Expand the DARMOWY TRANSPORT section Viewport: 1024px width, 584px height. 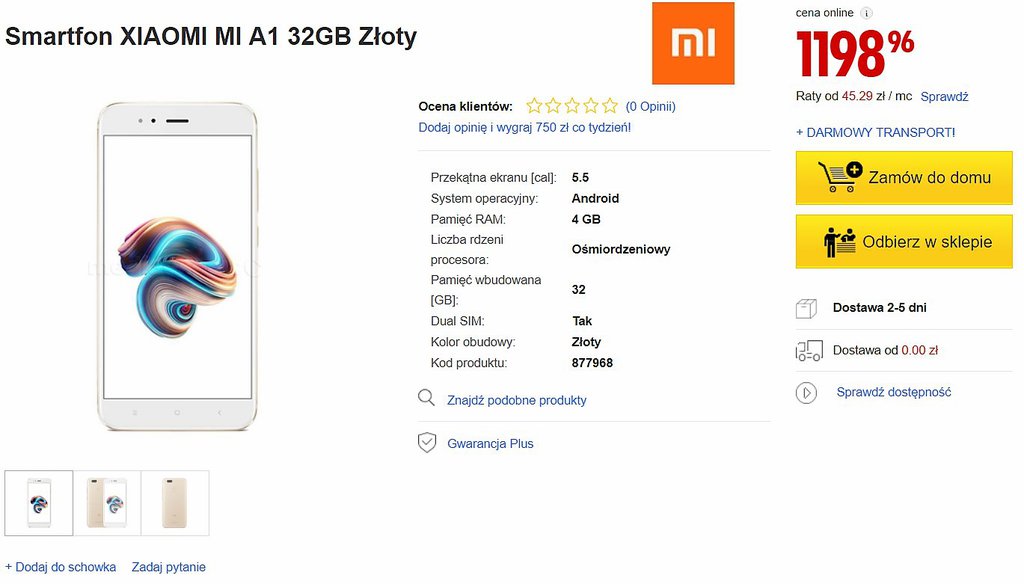coord(875,132)
